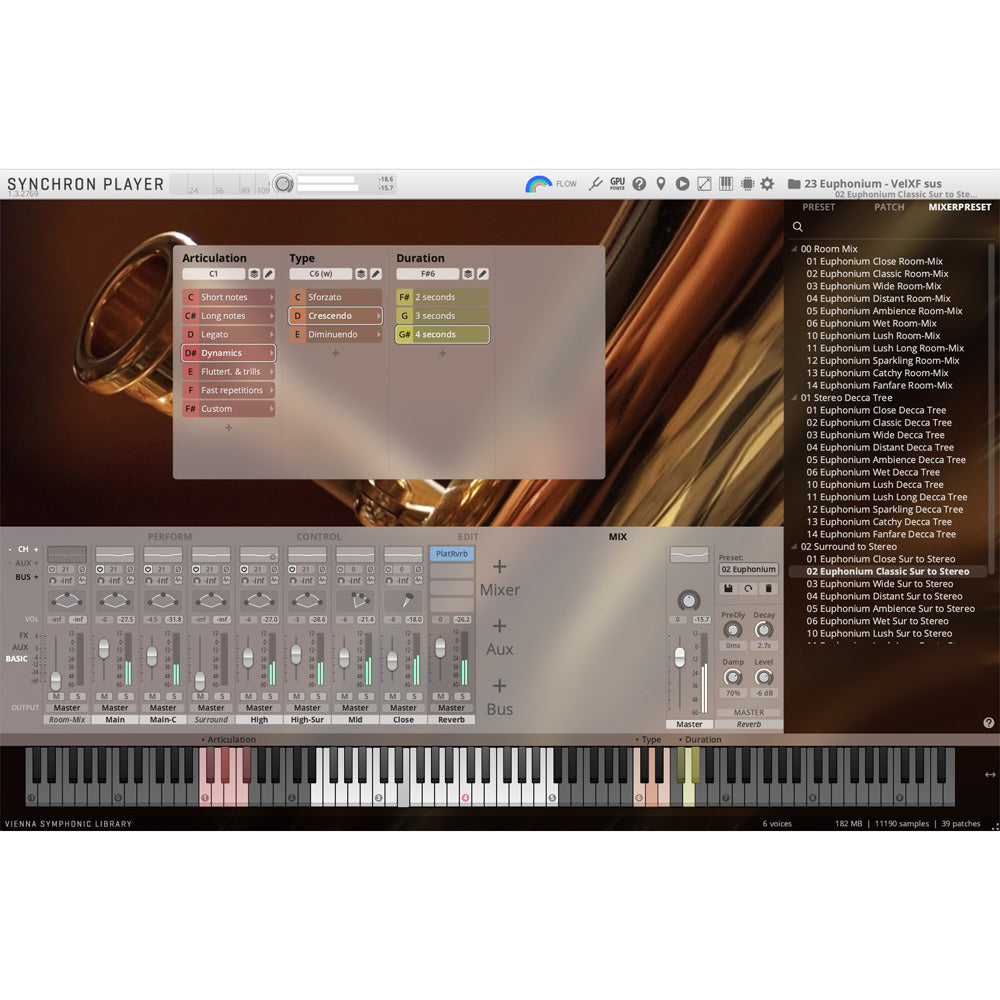Click the reverb preset reload icon
Screen dimensions: 1000x1000
click(x=748, y=589)
